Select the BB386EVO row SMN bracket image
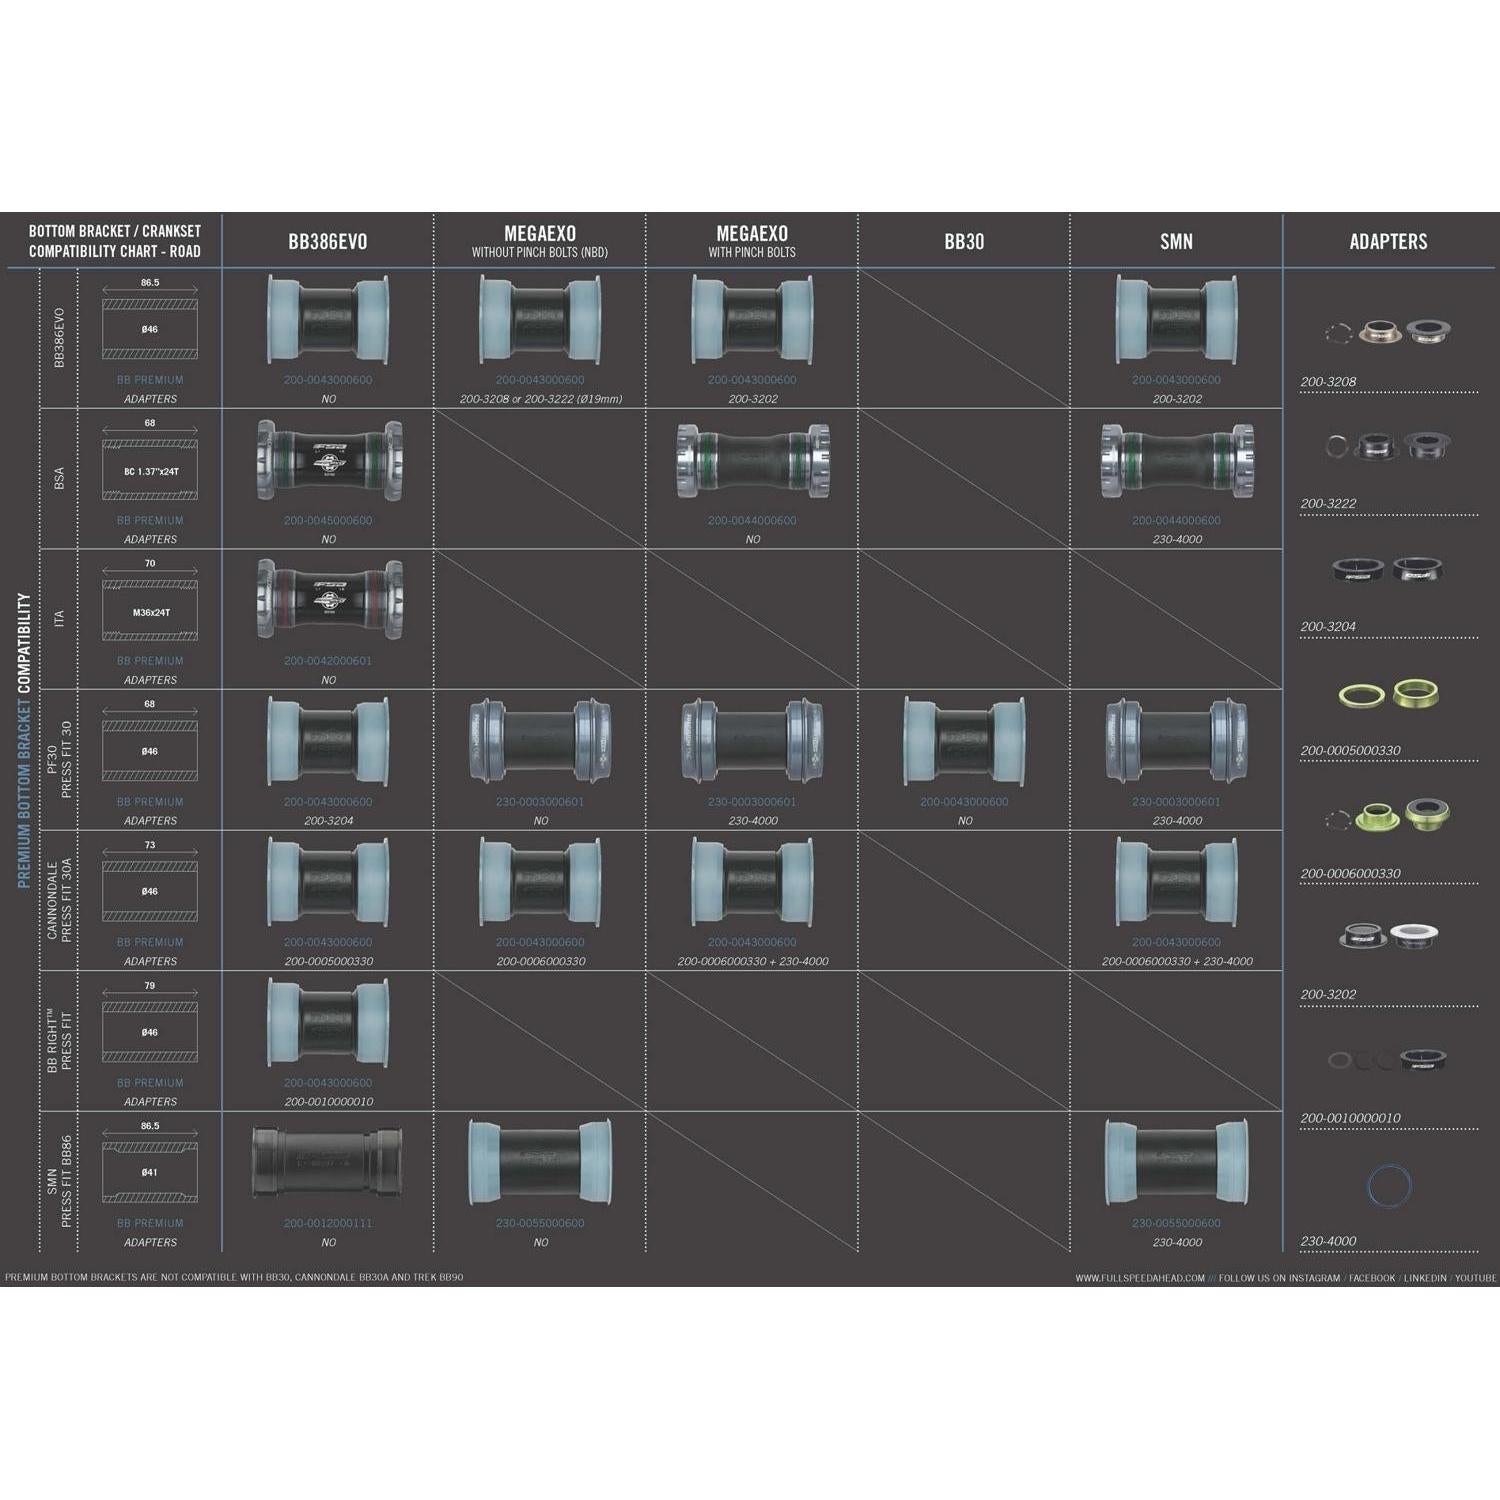 pos(1176,320)
